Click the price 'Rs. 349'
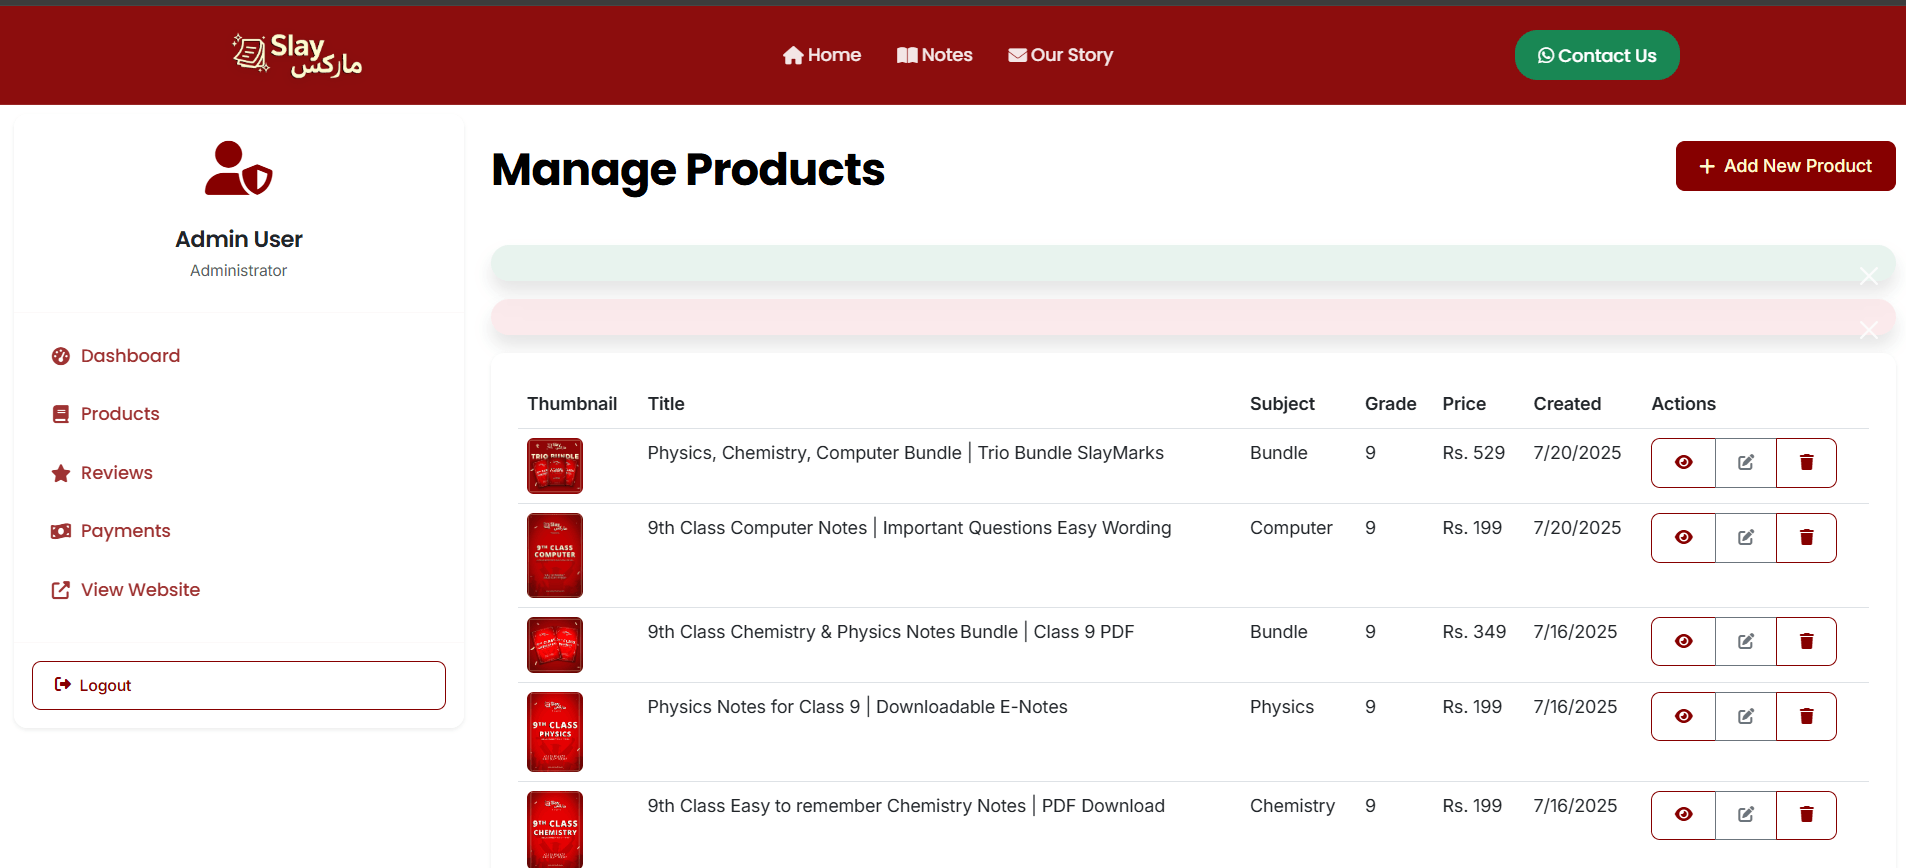 (1474, 632)
